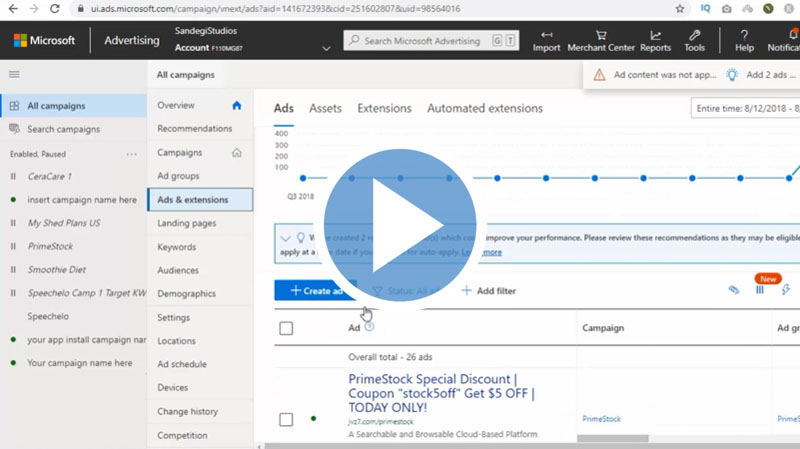Open Merchant Center
Viewport: 800px width, 449px height.
(601, 41)
